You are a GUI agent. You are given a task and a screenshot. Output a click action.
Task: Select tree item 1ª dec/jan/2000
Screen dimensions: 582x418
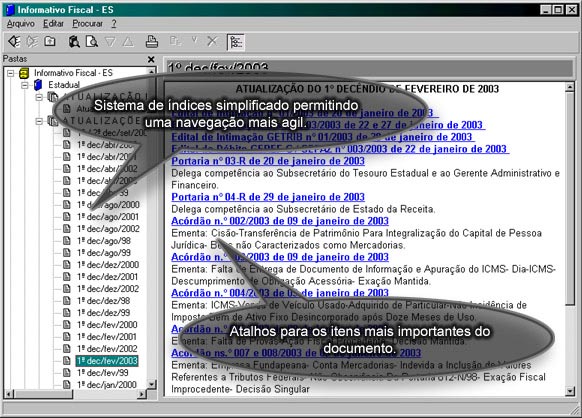[x=107, y=385]
